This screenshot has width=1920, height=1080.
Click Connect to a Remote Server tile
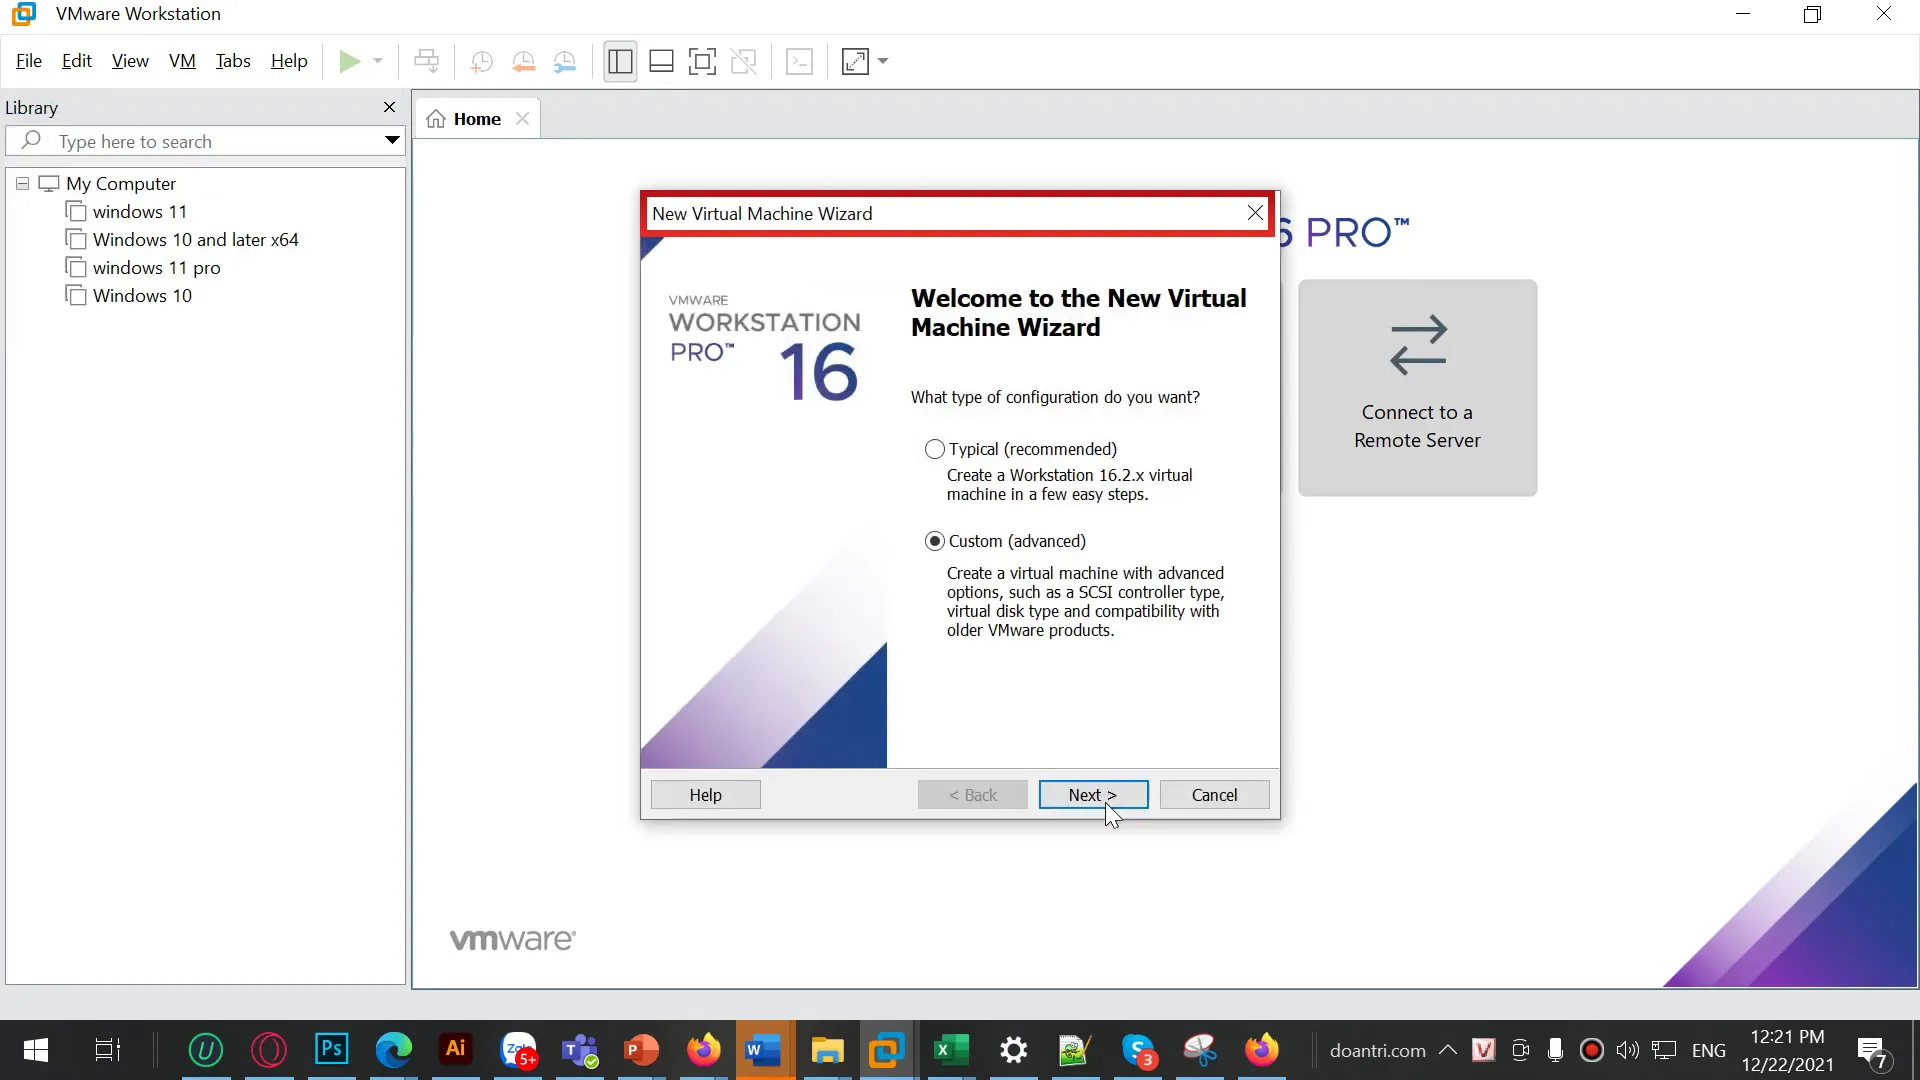pyautogui.click(x=1417, y=388)
